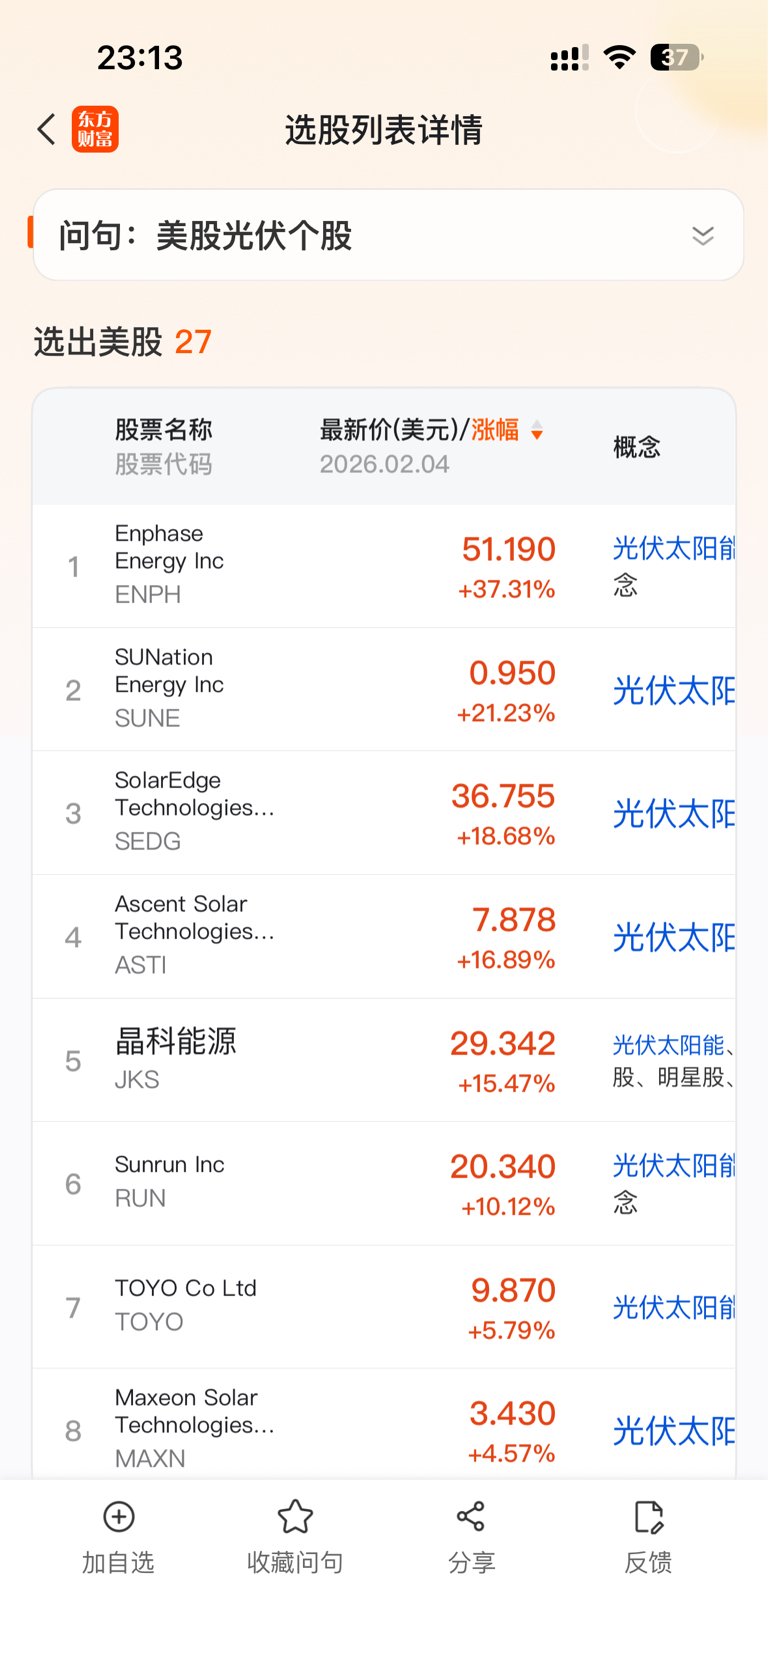Tap the 反馈 feedback icon
The width and height of the screenshot is (769, 1665).
(648, 1517)
